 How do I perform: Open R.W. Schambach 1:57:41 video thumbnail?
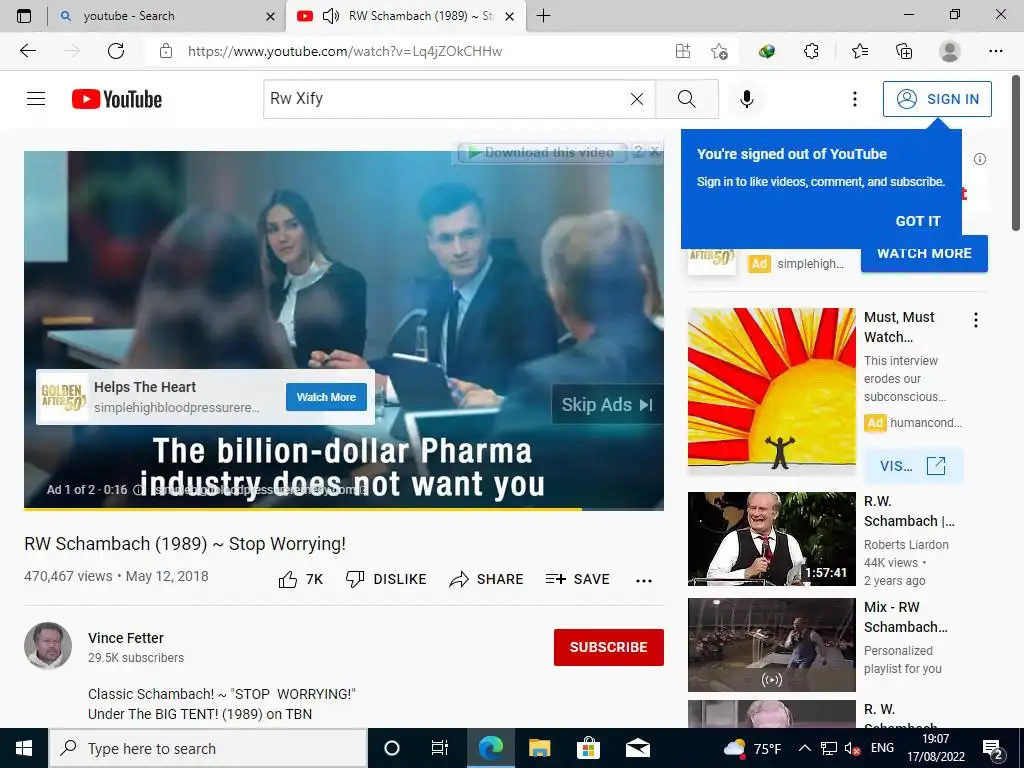tap(771, 539)
